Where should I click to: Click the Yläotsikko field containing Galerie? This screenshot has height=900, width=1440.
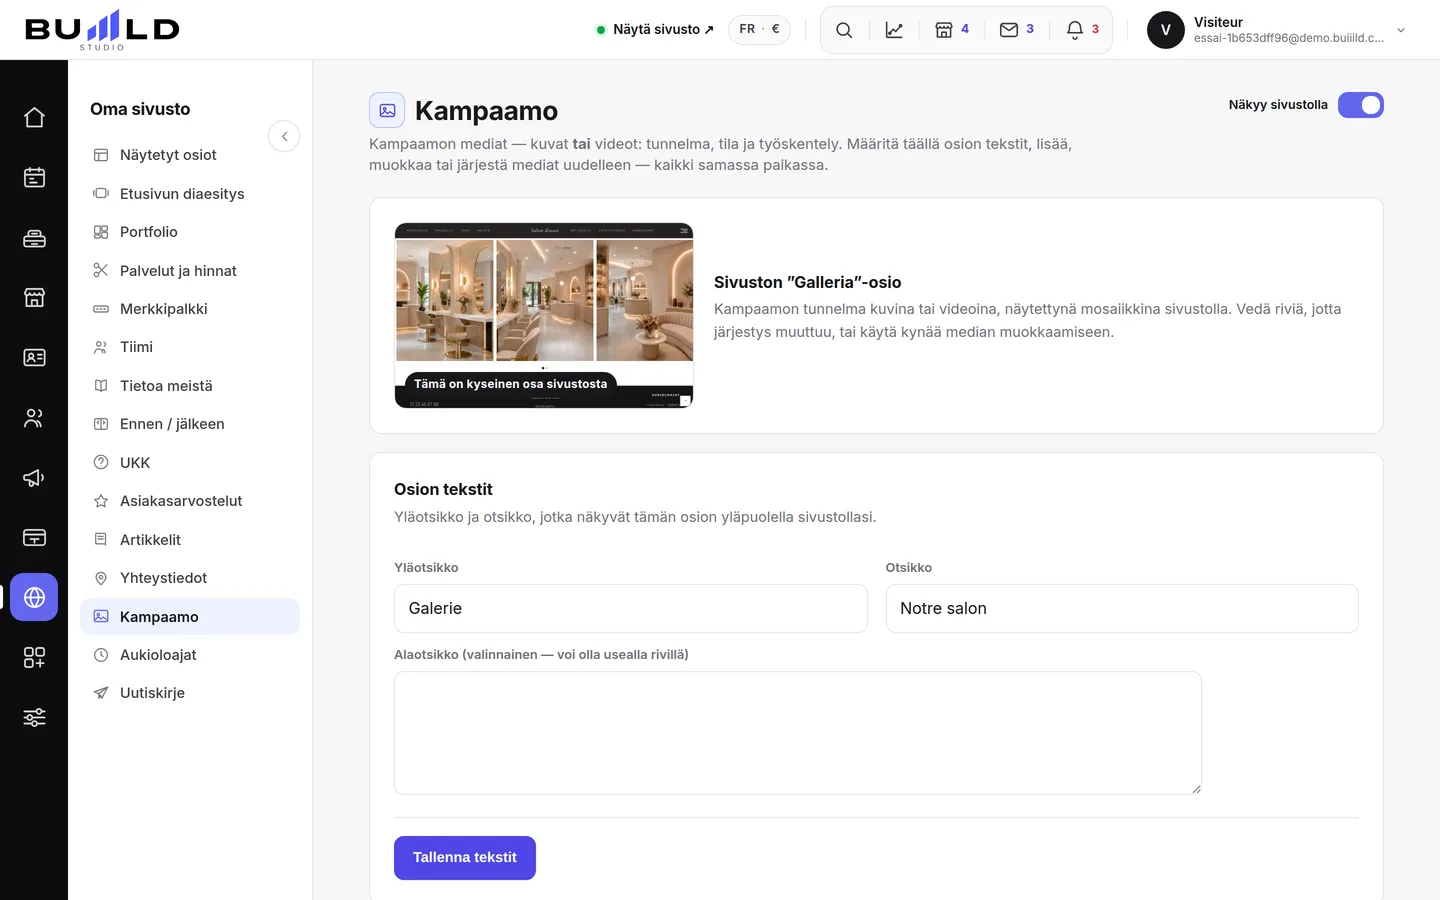click(631, 608)
